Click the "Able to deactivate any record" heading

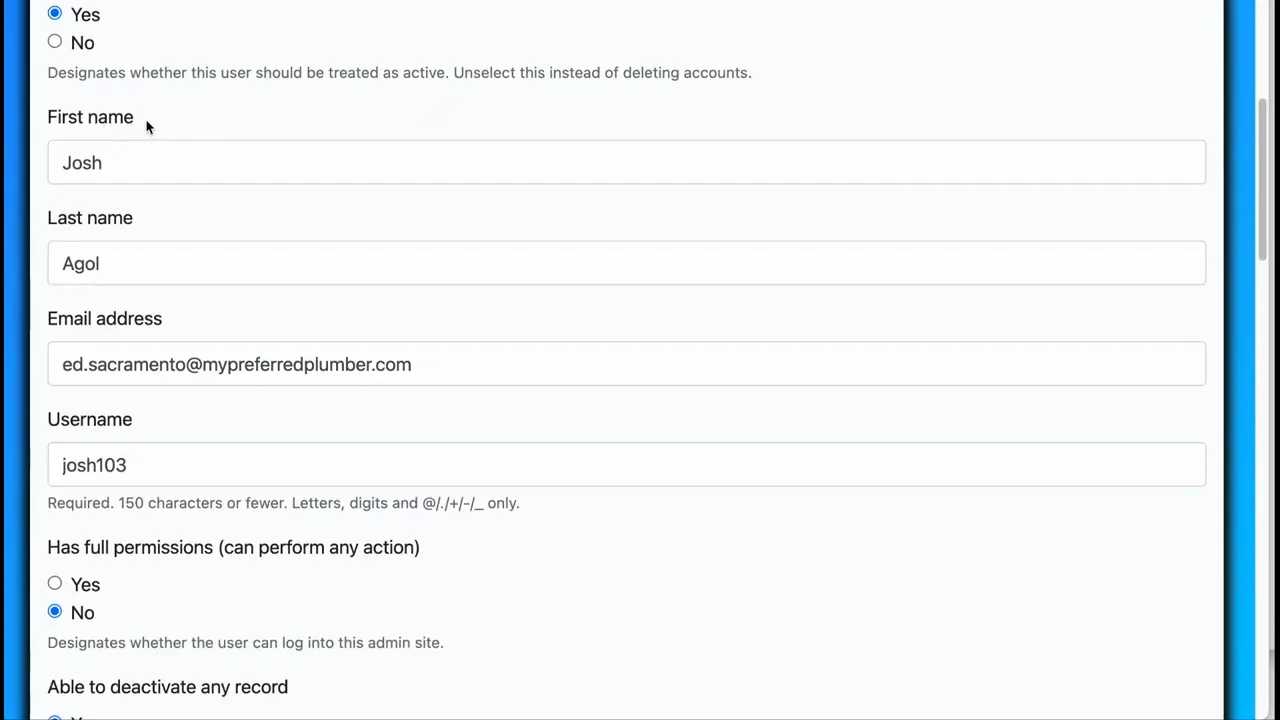pos(167,687)
